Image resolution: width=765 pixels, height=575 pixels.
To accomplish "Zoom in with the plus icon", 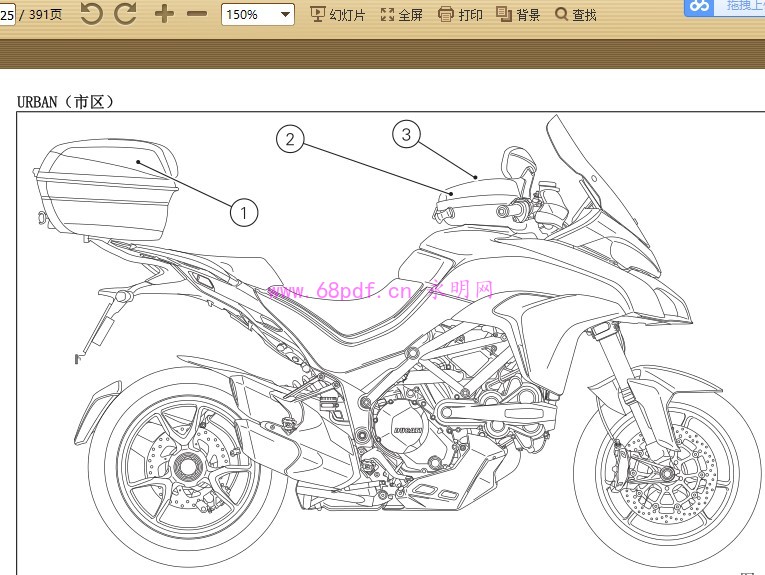I will pyautogui.click(x=165, y=14).
